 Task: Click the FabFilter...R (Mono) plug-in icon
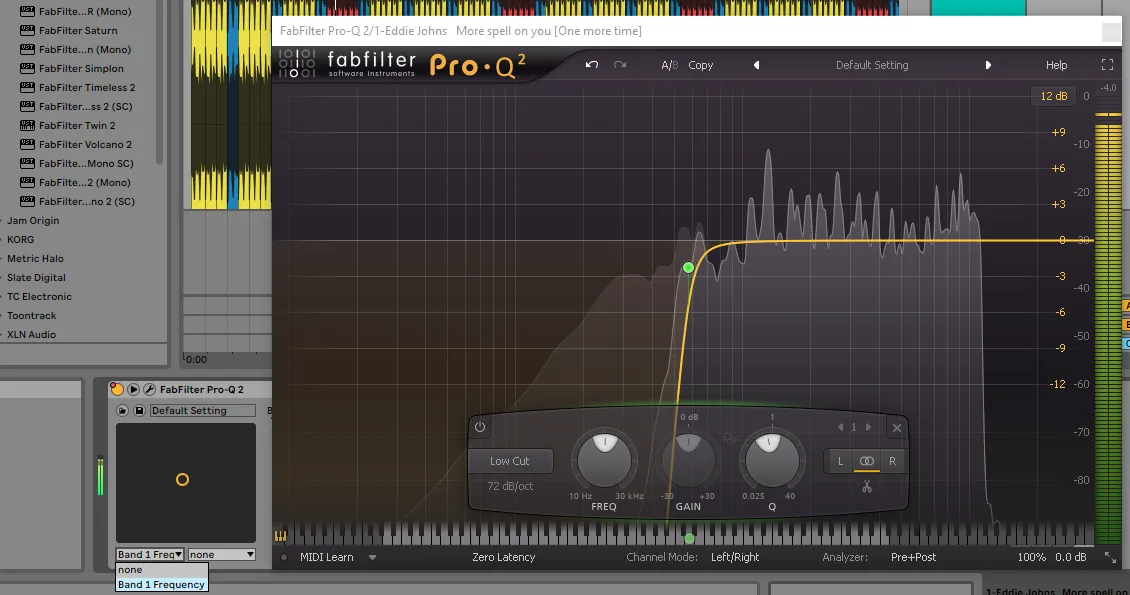tap(27, 12)
